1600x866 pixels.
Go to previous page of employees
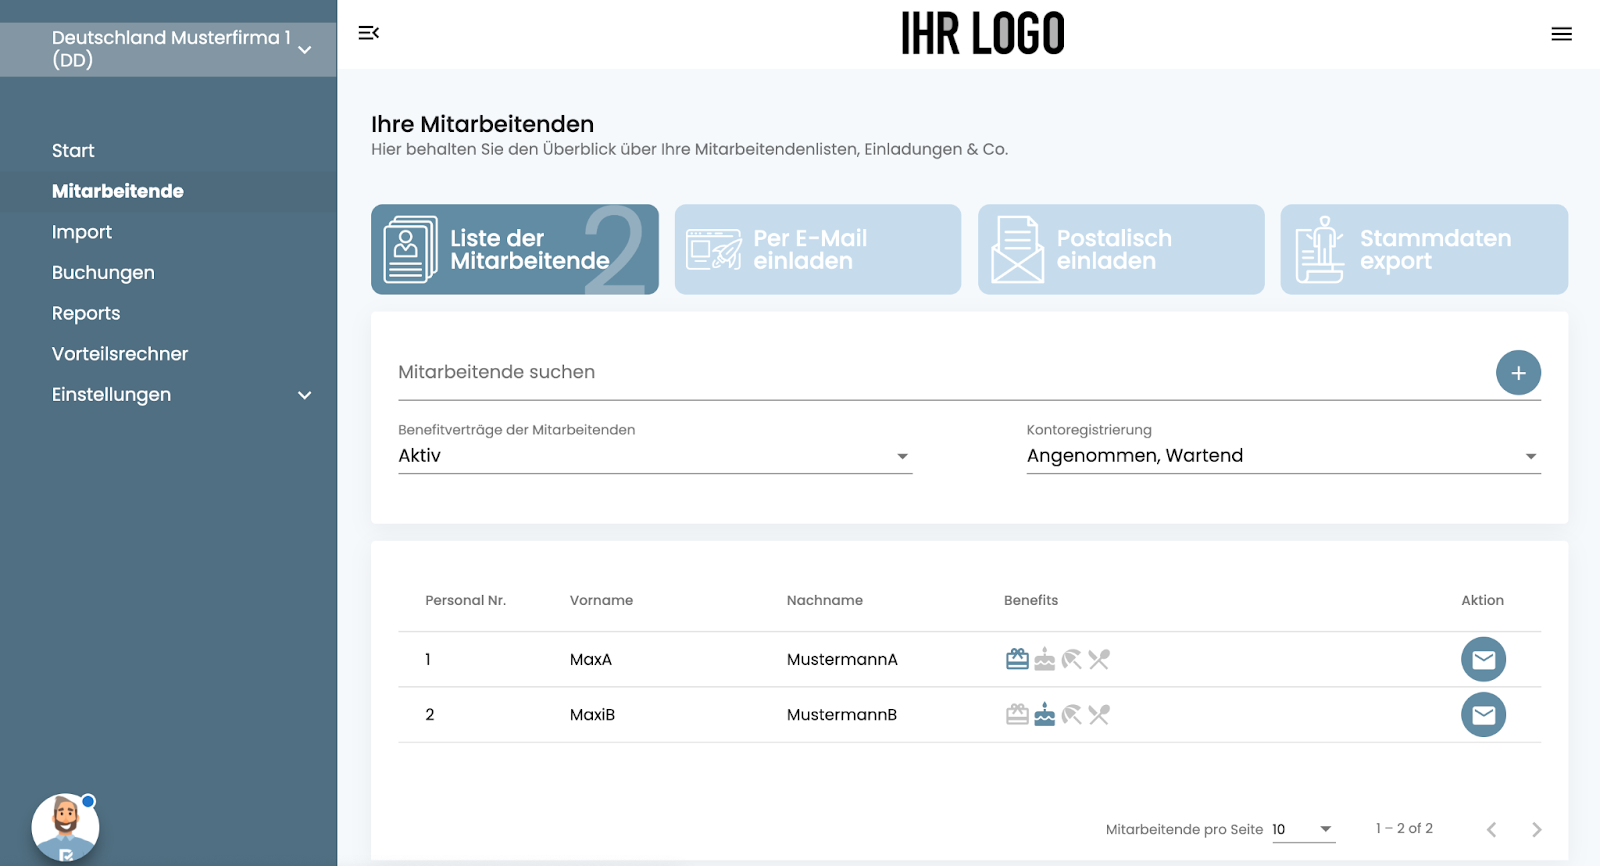[x=1491, y=829]
